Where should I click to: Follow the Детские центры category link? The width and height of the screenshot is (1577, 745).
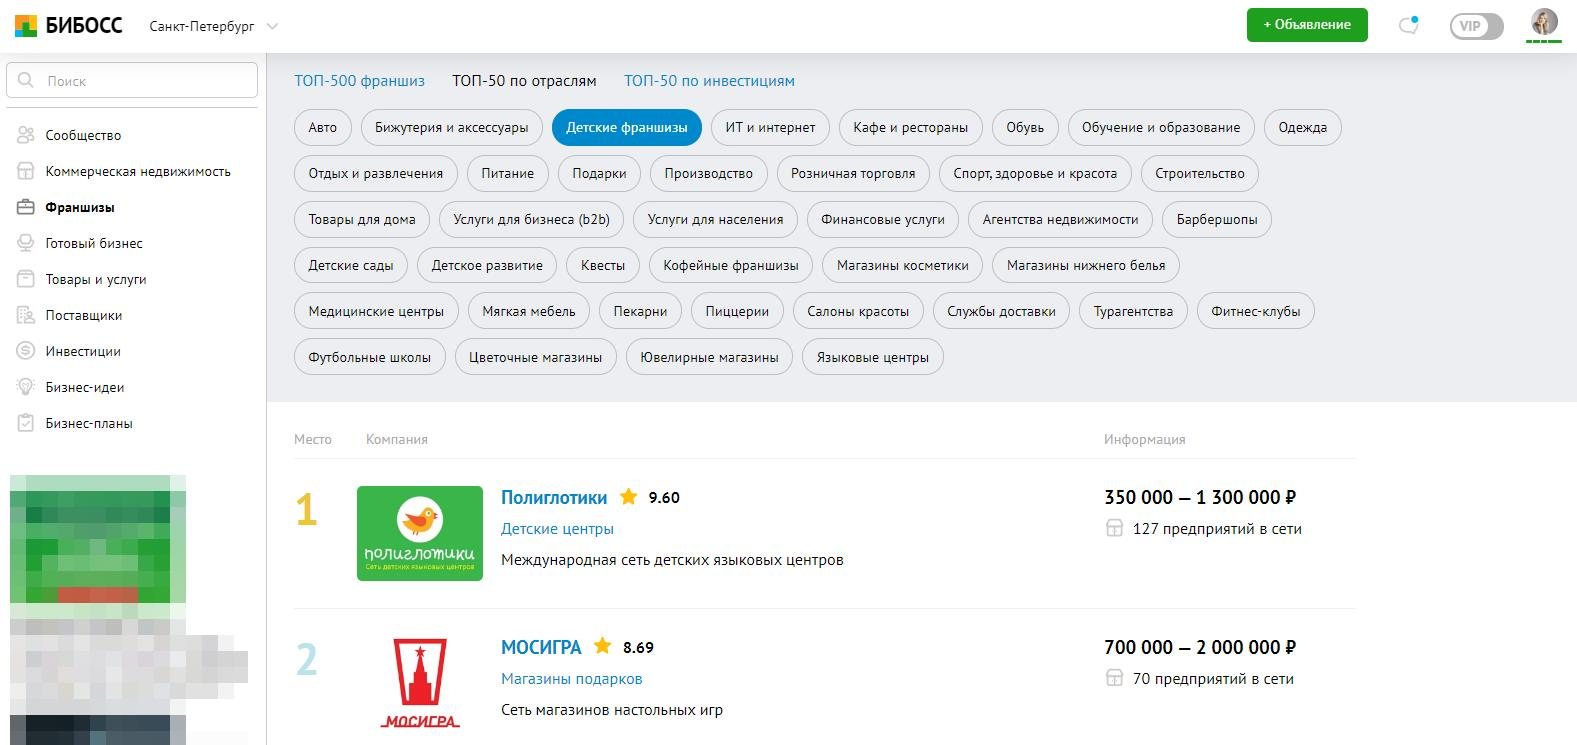tap(557, 528)
